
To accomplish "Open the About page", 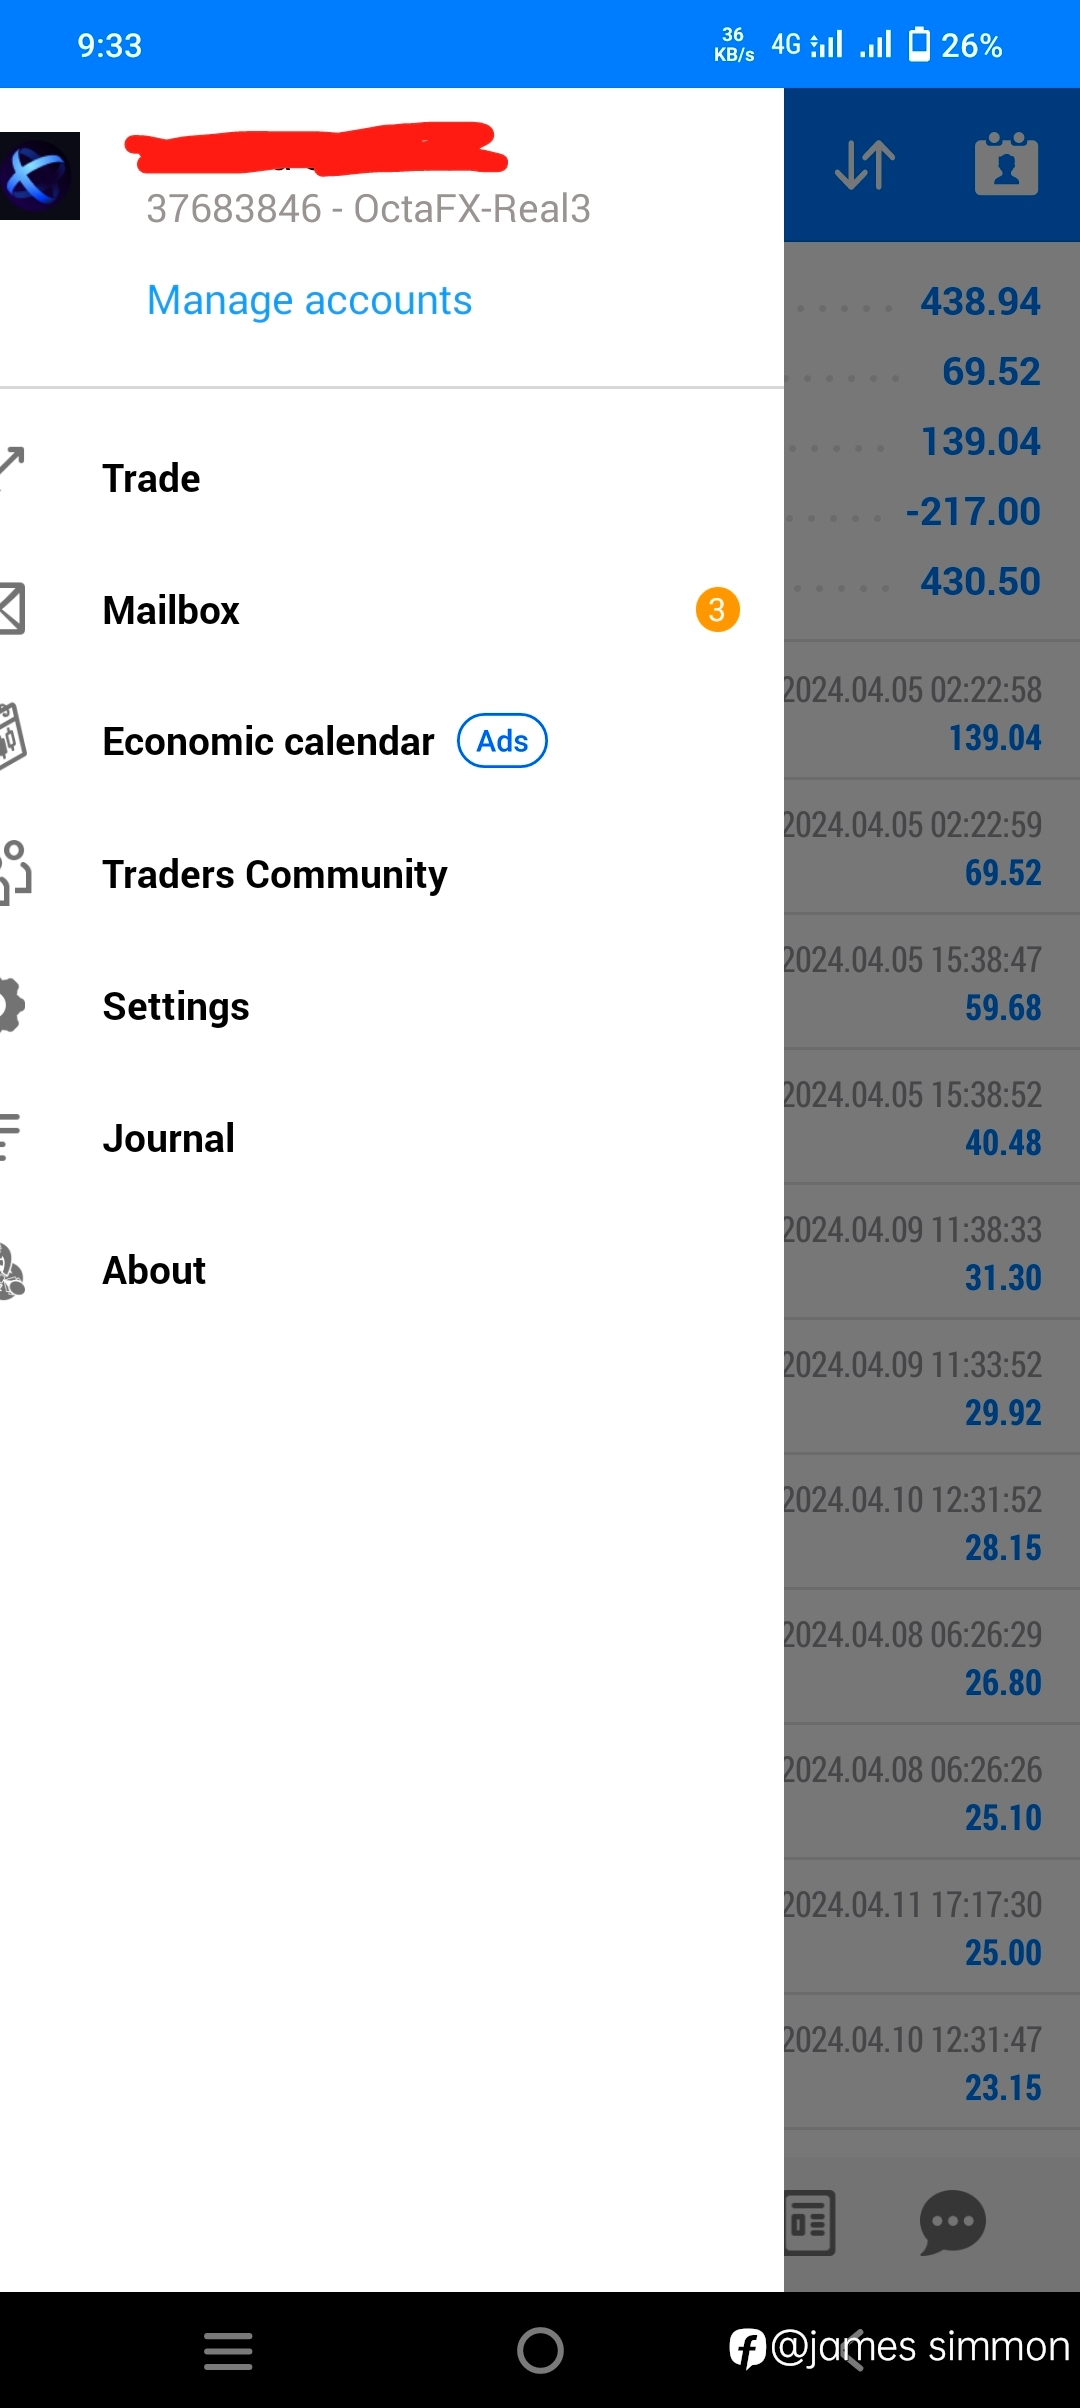I will [x=392, y=1270].
